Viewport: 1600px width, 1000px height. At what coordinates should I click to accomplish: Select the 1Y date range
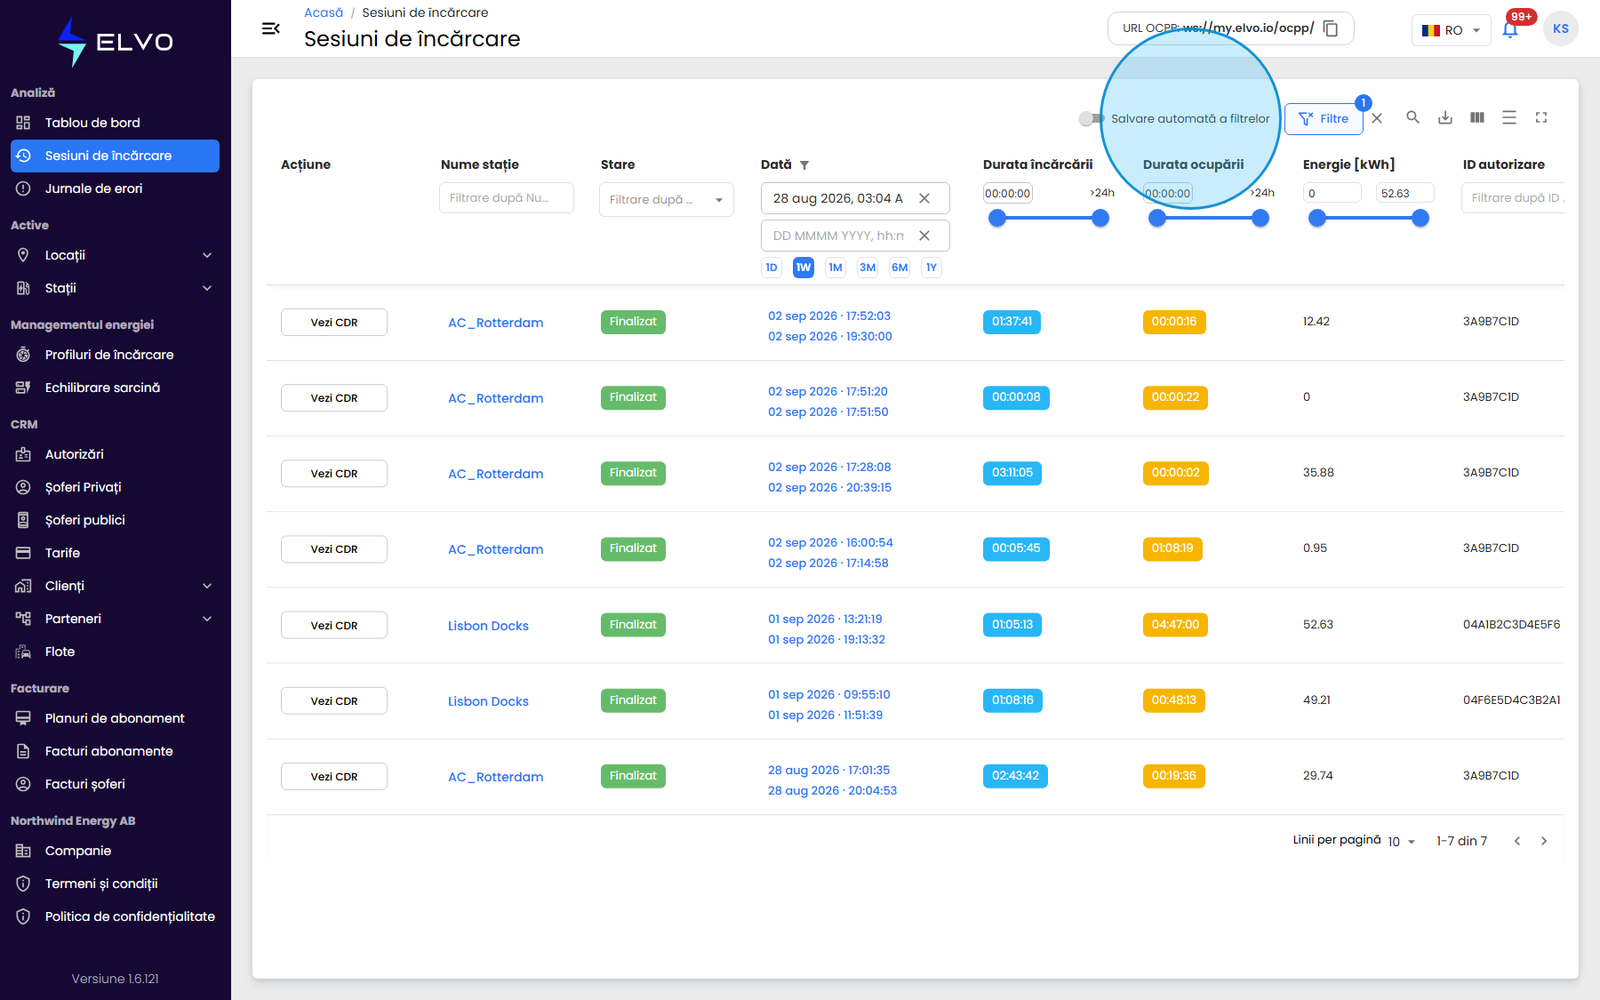point(931,267)
